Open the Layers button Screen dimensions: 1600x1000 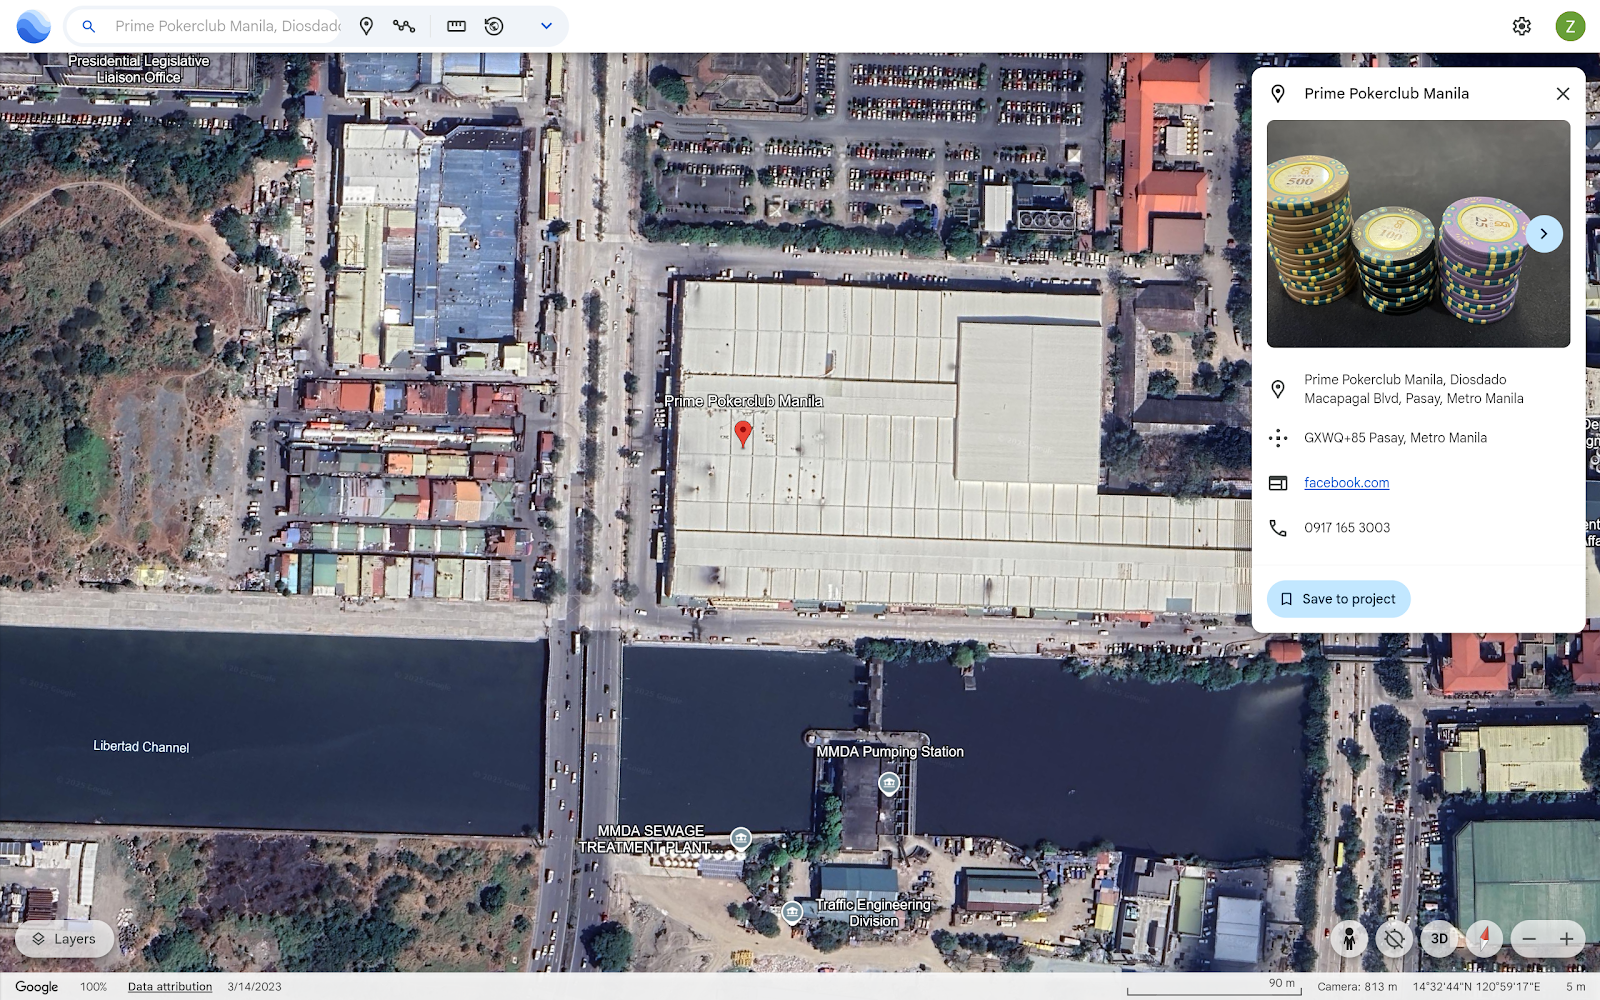click(x=64, y=939)
